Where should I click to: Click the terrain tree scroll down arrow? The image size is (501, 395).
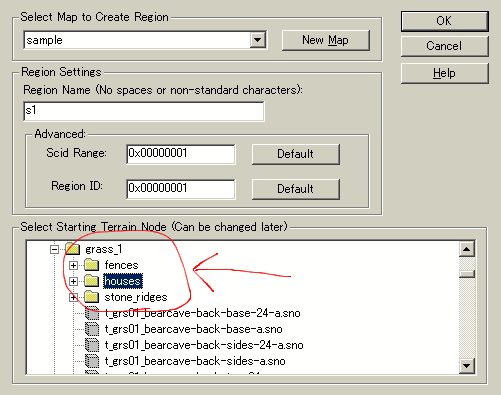click(467, 366)
